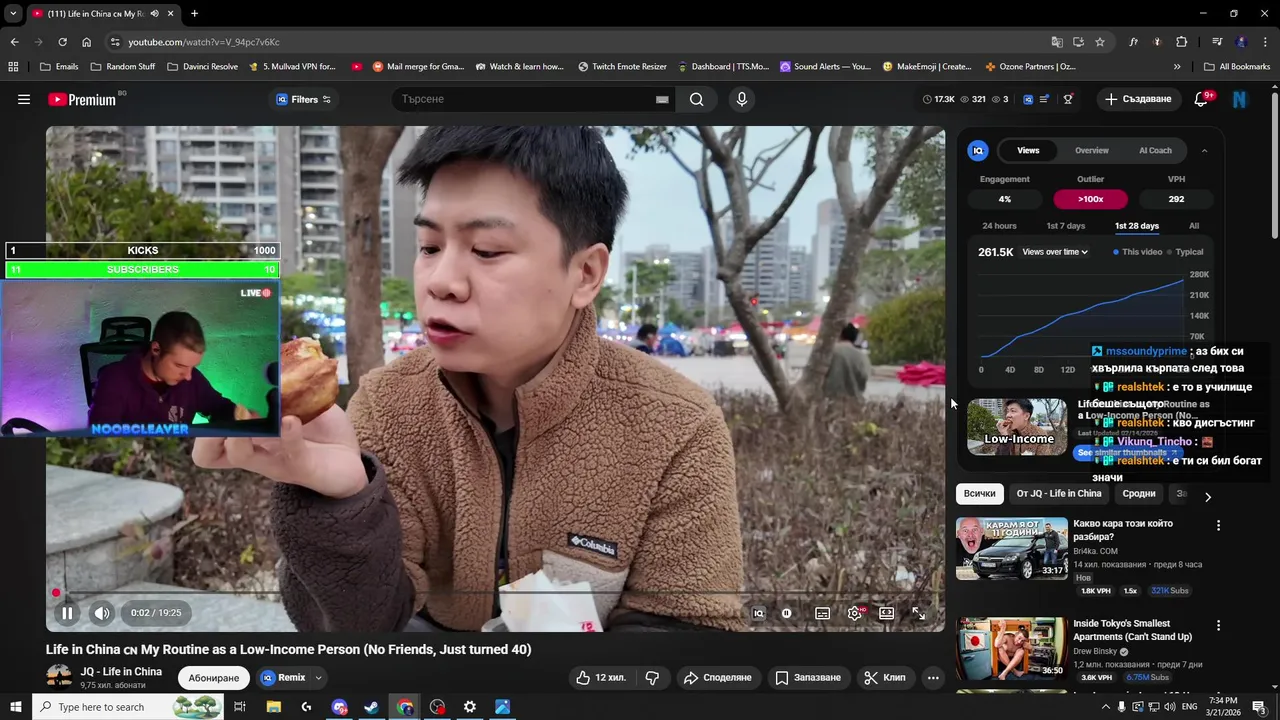1280x720 pixels.
Task: Open a new browser tab
Action: coord(194,13)
